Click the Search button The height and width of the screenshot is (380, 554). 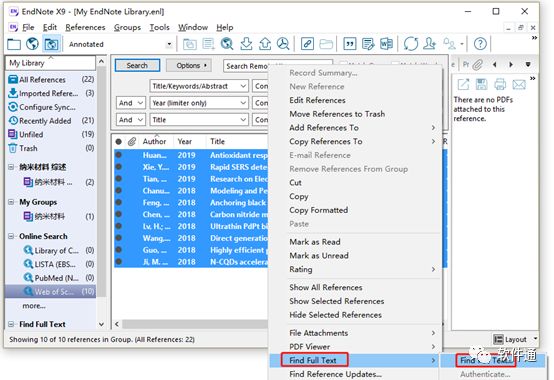coord(137,65)
